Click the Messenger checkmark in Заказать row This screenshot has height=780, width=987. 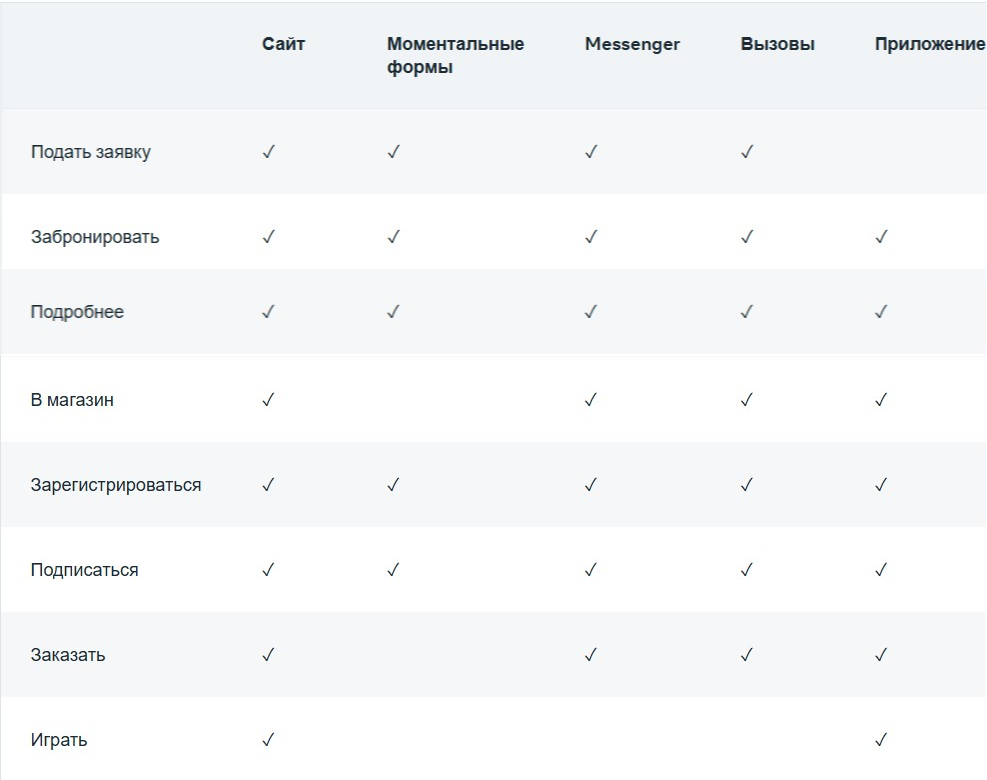[591, 655]
